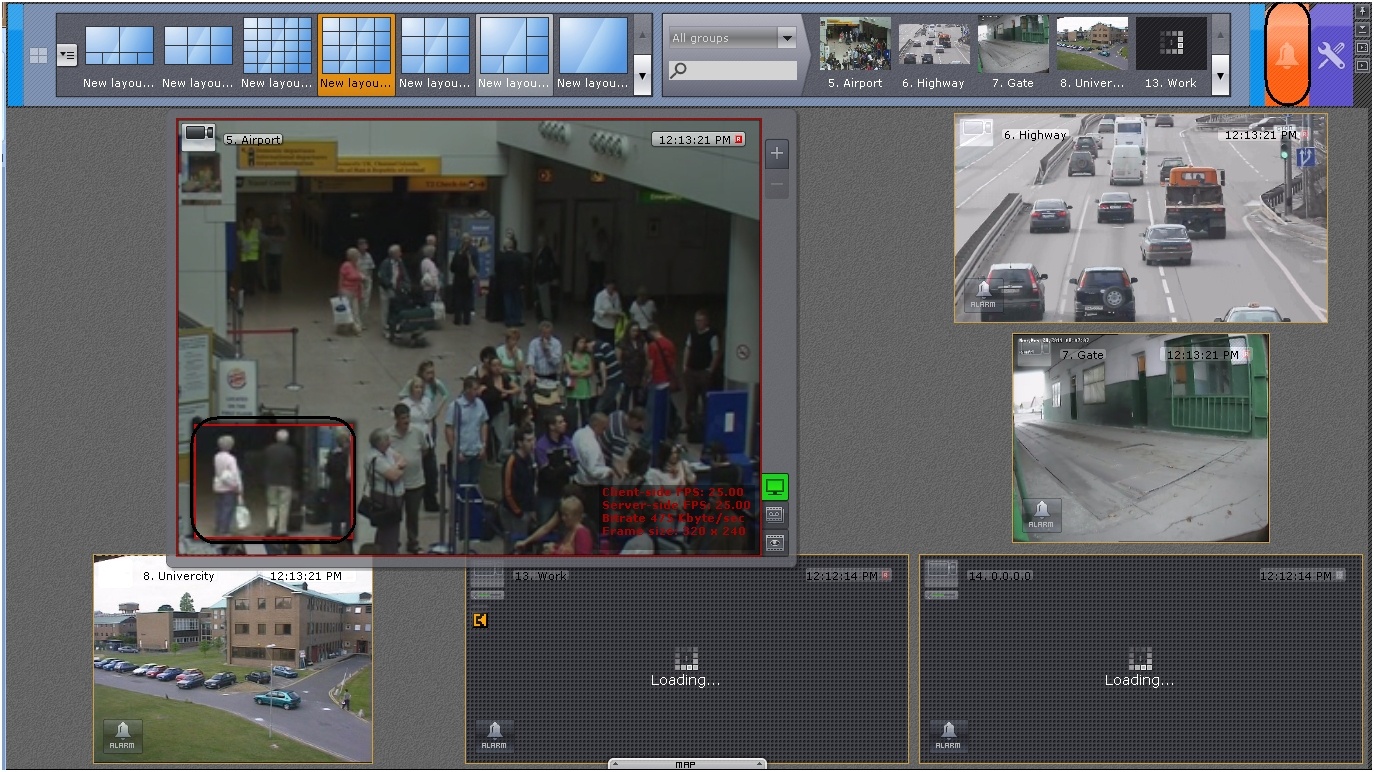Toggle live mode green monitor button

(775, 487)
